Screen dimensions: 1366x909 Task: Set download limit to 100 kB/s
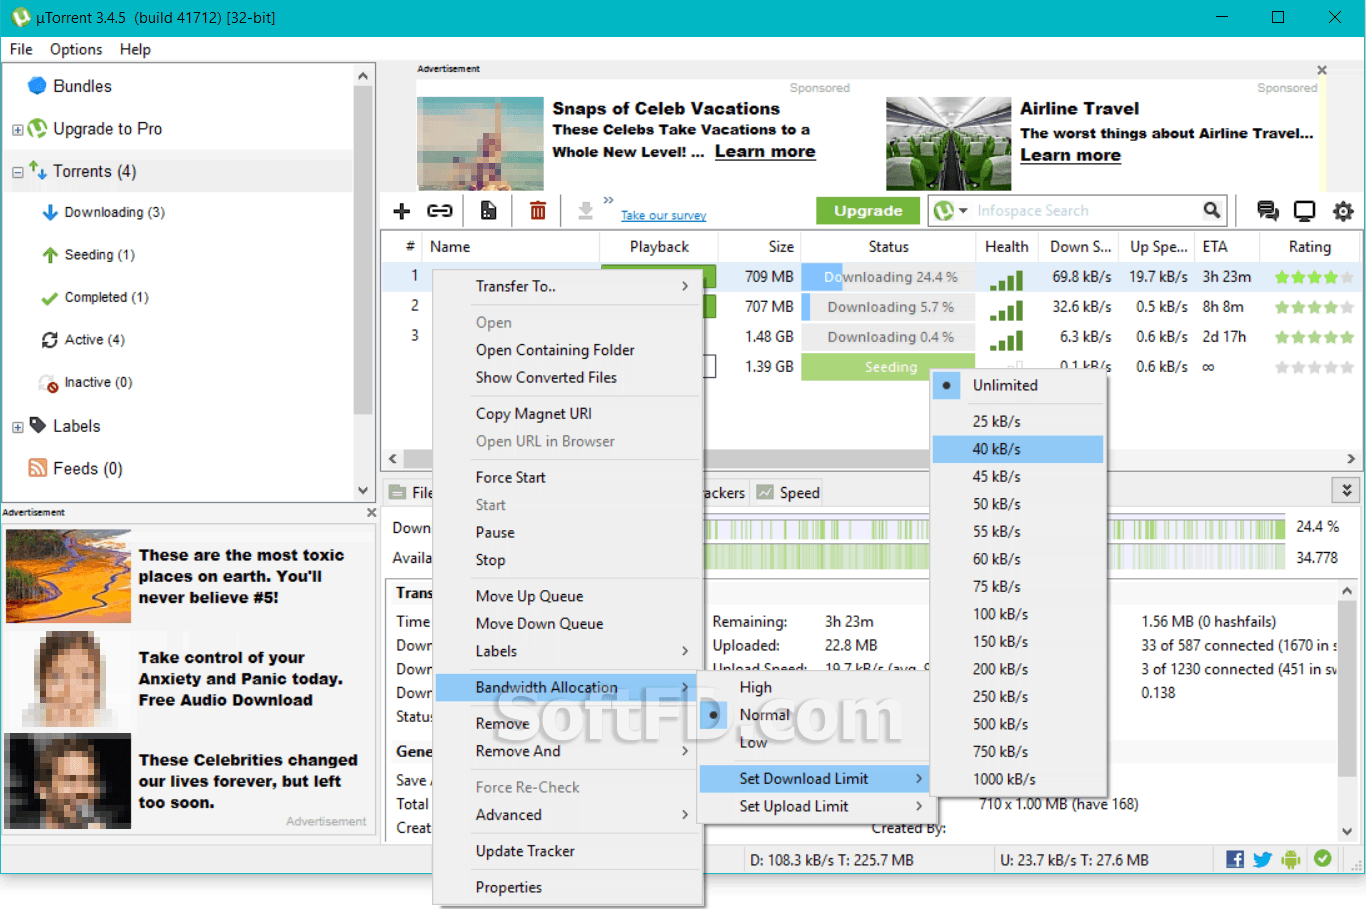point(1018,614)
